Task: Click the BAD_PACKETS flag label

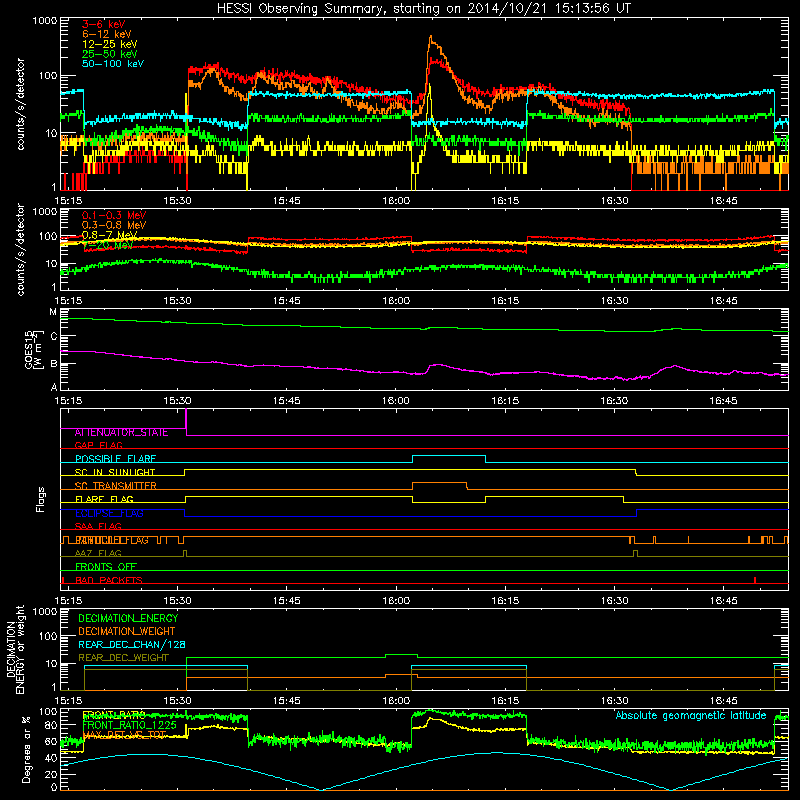Action: pyautogui.click(x=109, y=581)
